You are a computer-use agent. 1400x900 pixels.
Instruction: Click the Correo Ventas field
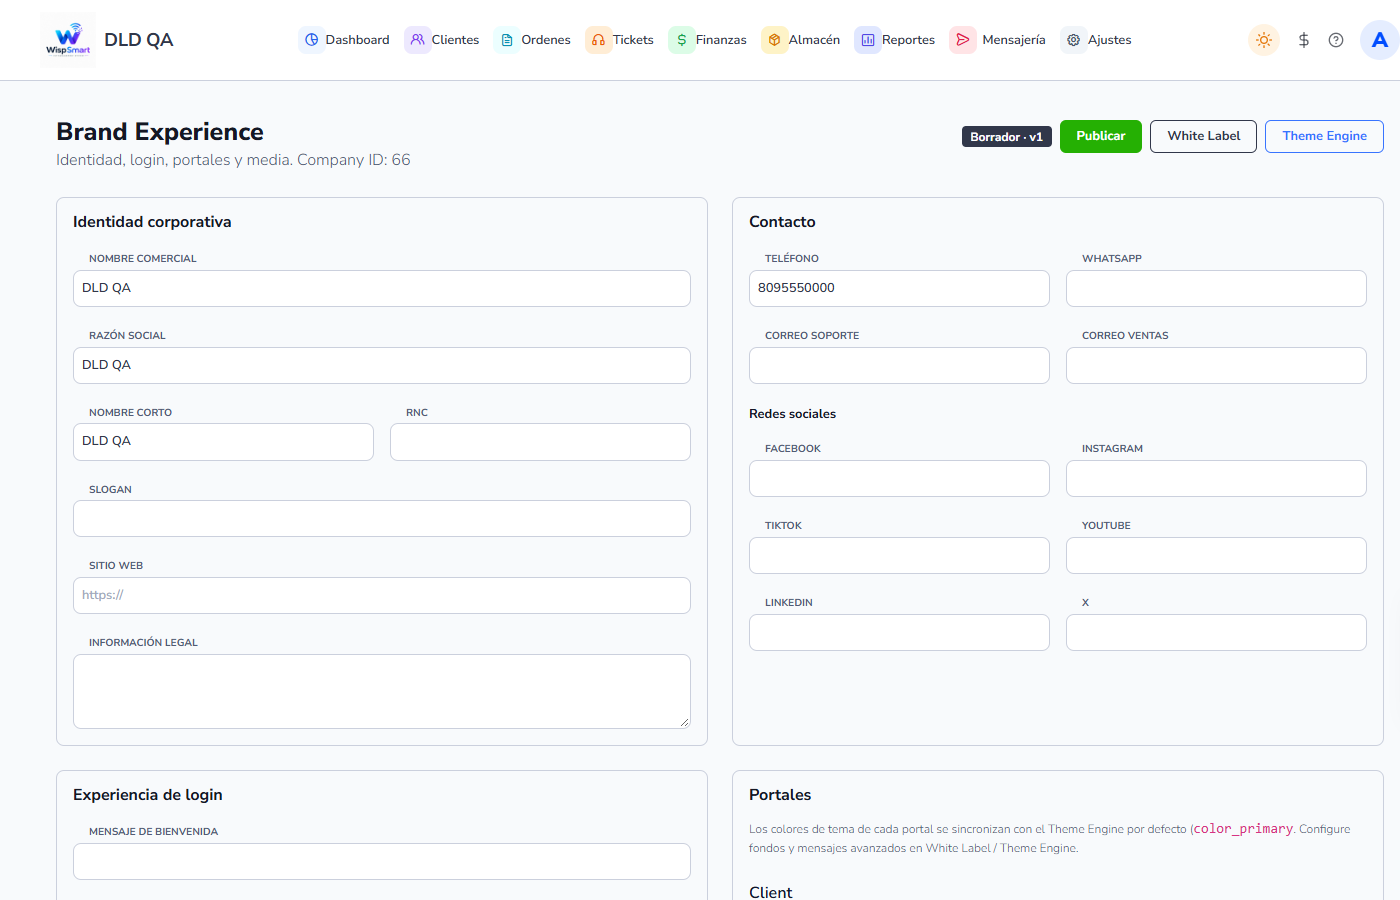pos(1216,365)
